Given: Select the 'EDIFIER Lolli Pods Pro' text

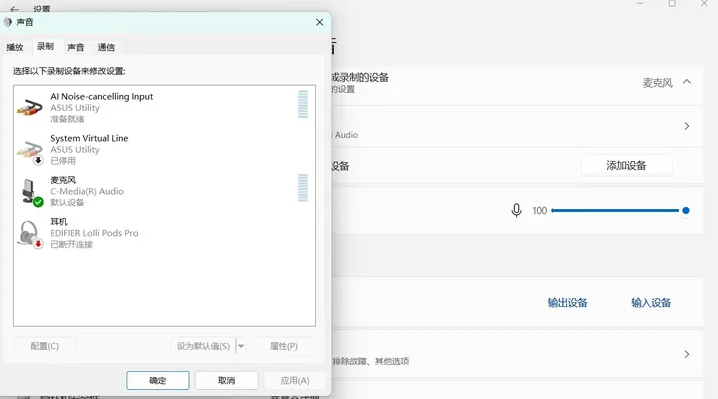Looking at the screenshot, I should [94, 233].
